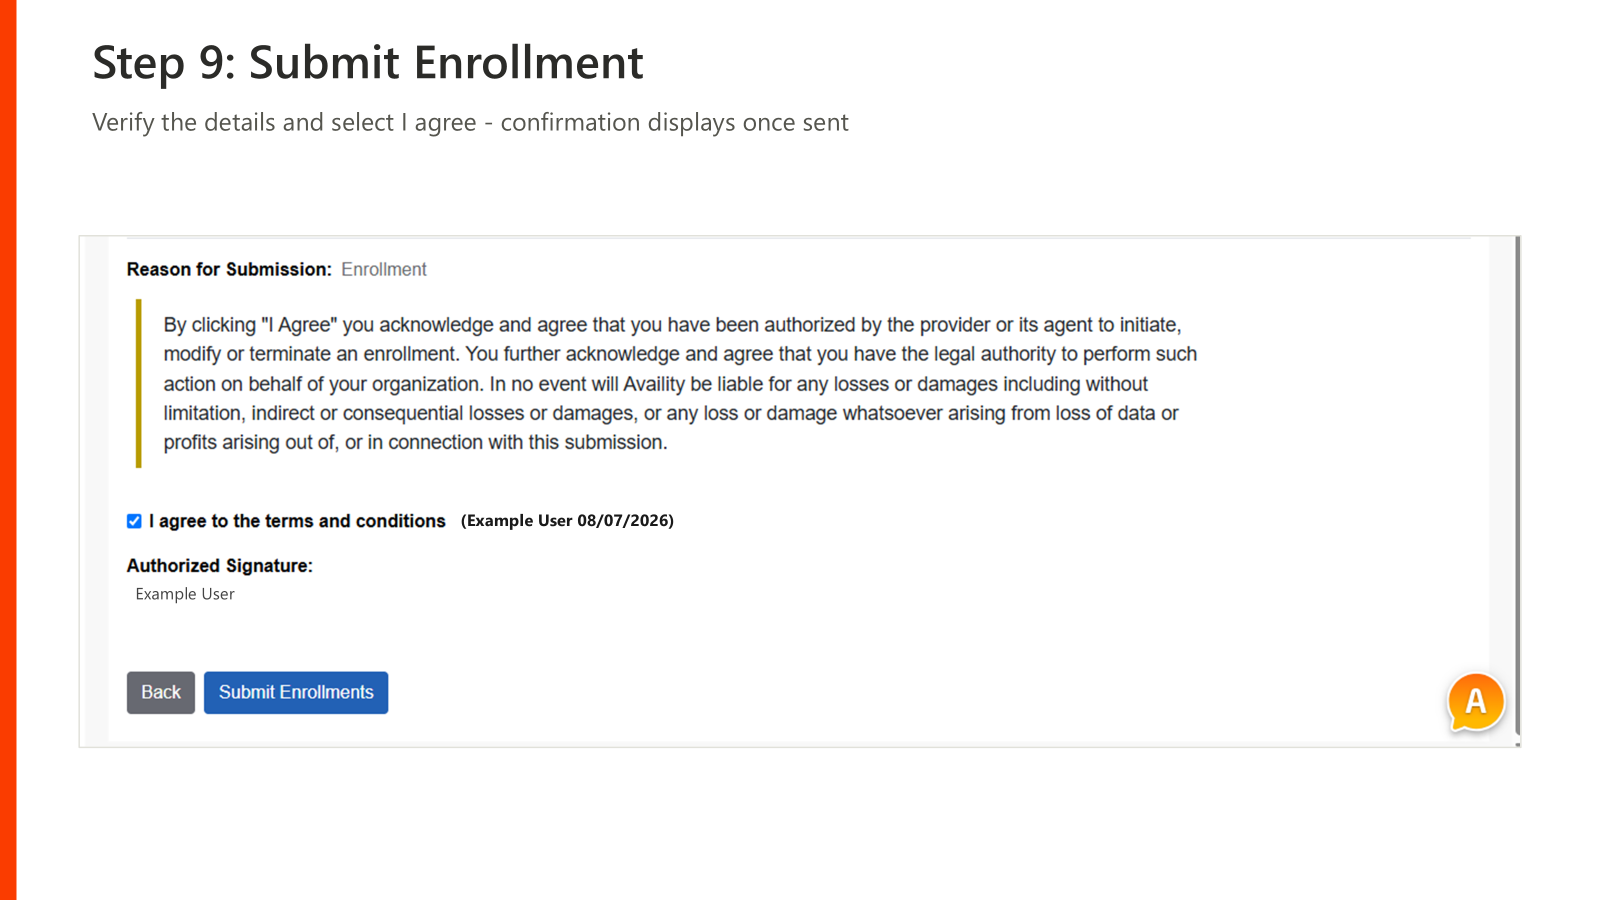Click the Submit Enrollments button
The image size is (1600, 900).
point(296,693)
